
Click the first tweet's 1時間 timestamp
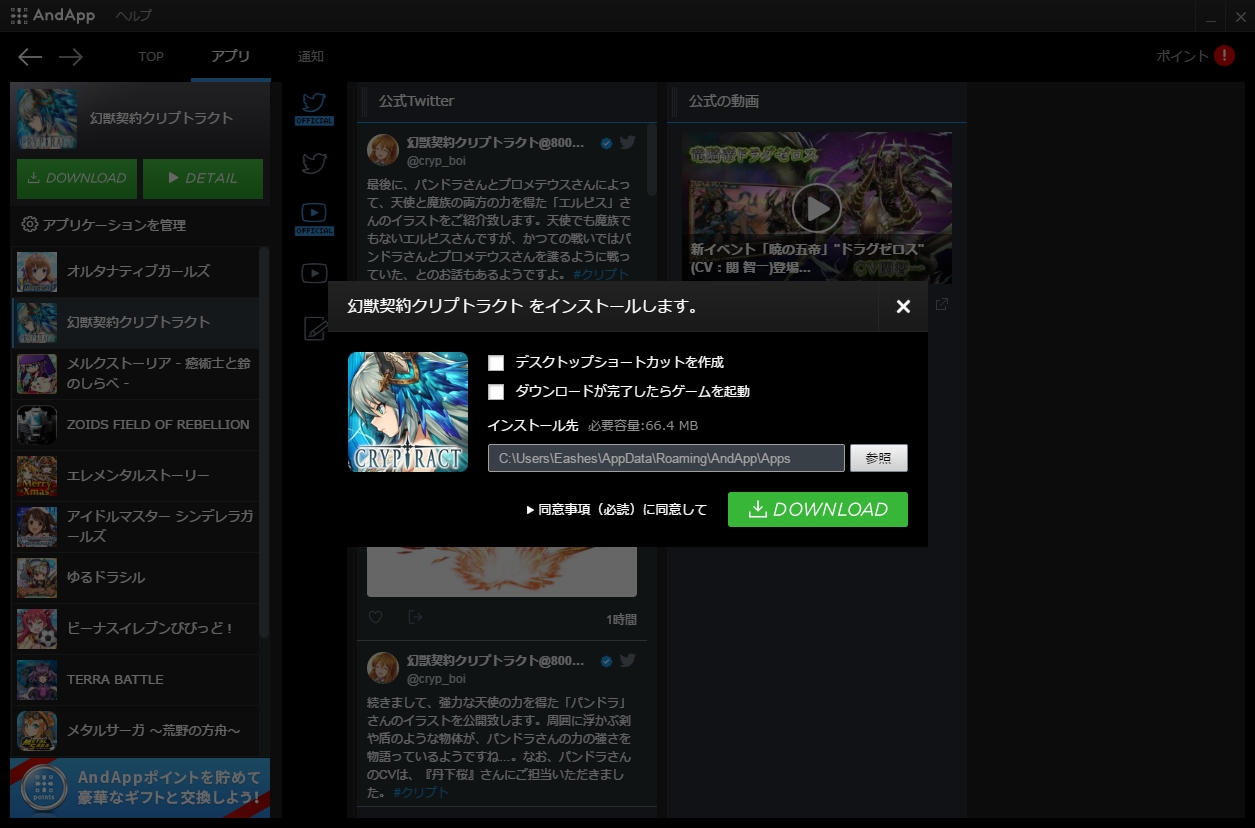(621, 620)
